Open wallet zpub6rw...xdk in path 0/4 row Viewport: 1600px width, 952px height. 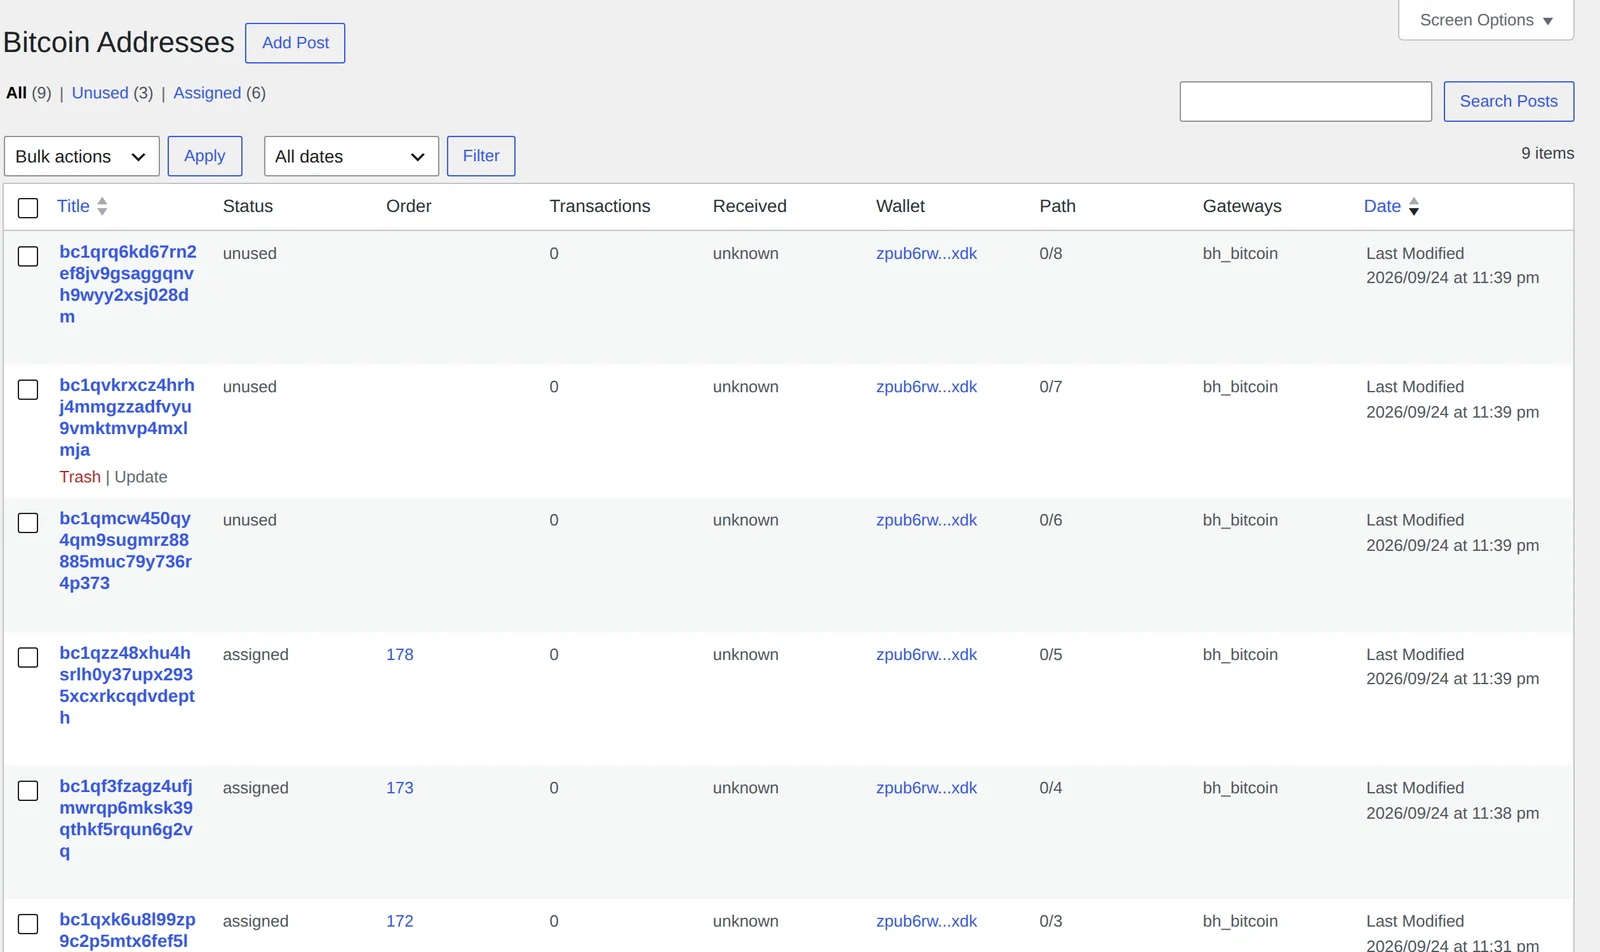point(926,788)
